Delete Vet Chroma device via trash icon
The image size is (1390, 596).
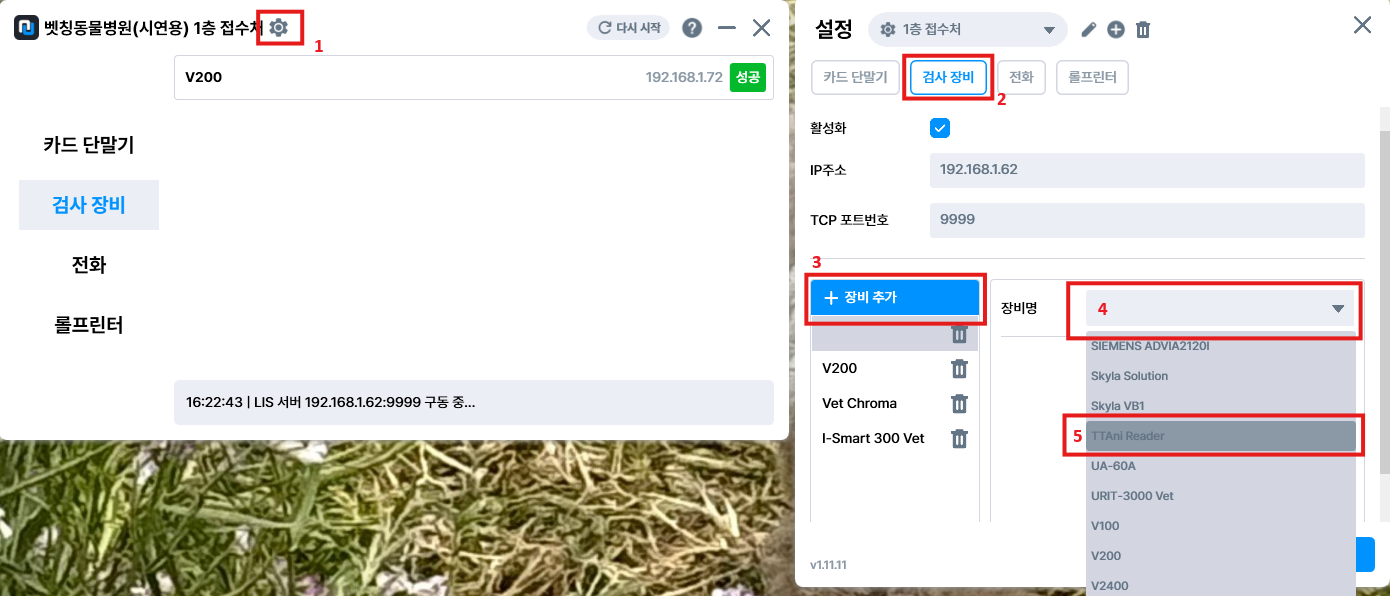pos(959,403)
